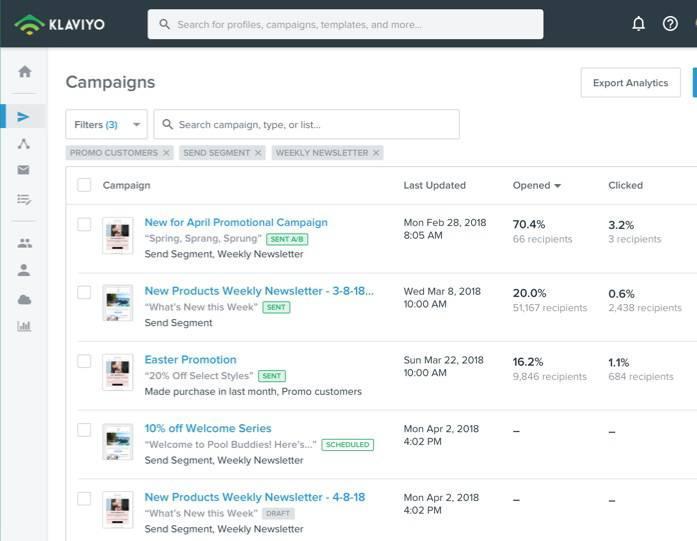
Task: Open the help question mark icon
Action: tap(670, 24)
